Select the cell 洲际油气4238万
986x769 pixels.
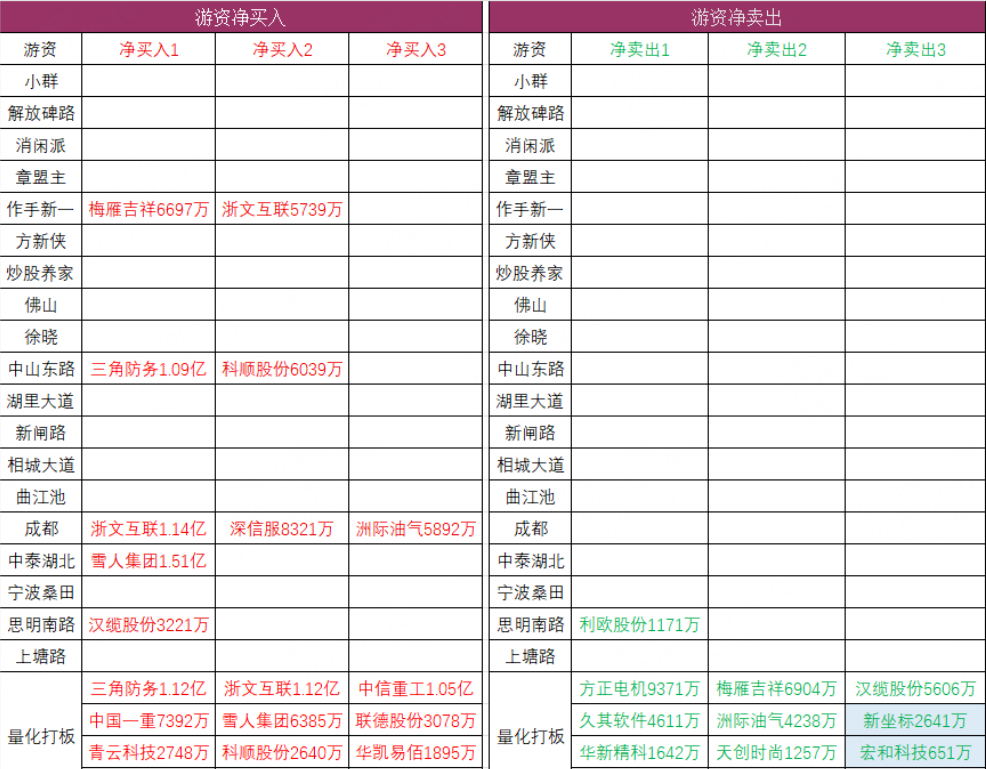(777, 721)
